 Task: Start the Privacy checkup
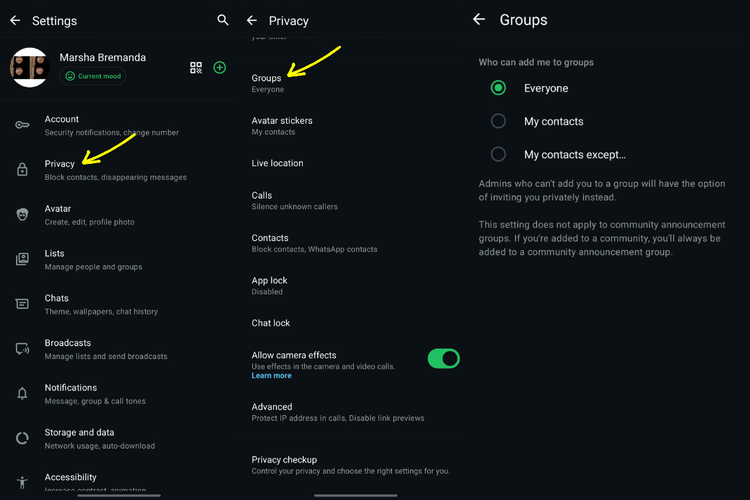click(x=349, y=465)
